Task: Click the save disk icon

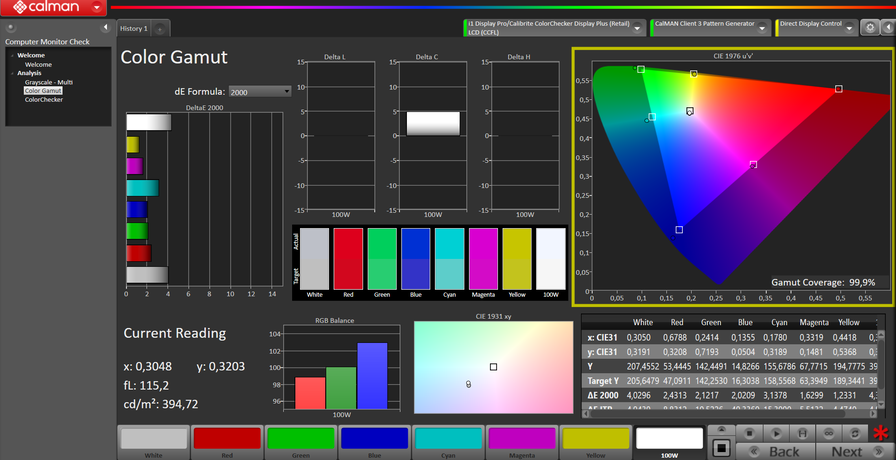Action: pos(802,433)
